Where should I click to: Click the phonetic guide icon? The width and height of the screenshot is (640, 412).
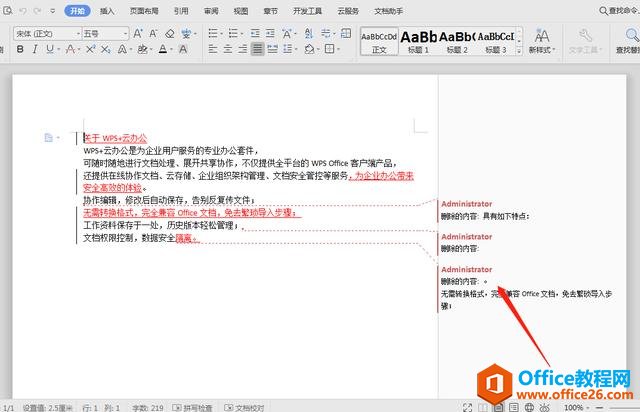[x=186, y=33]
